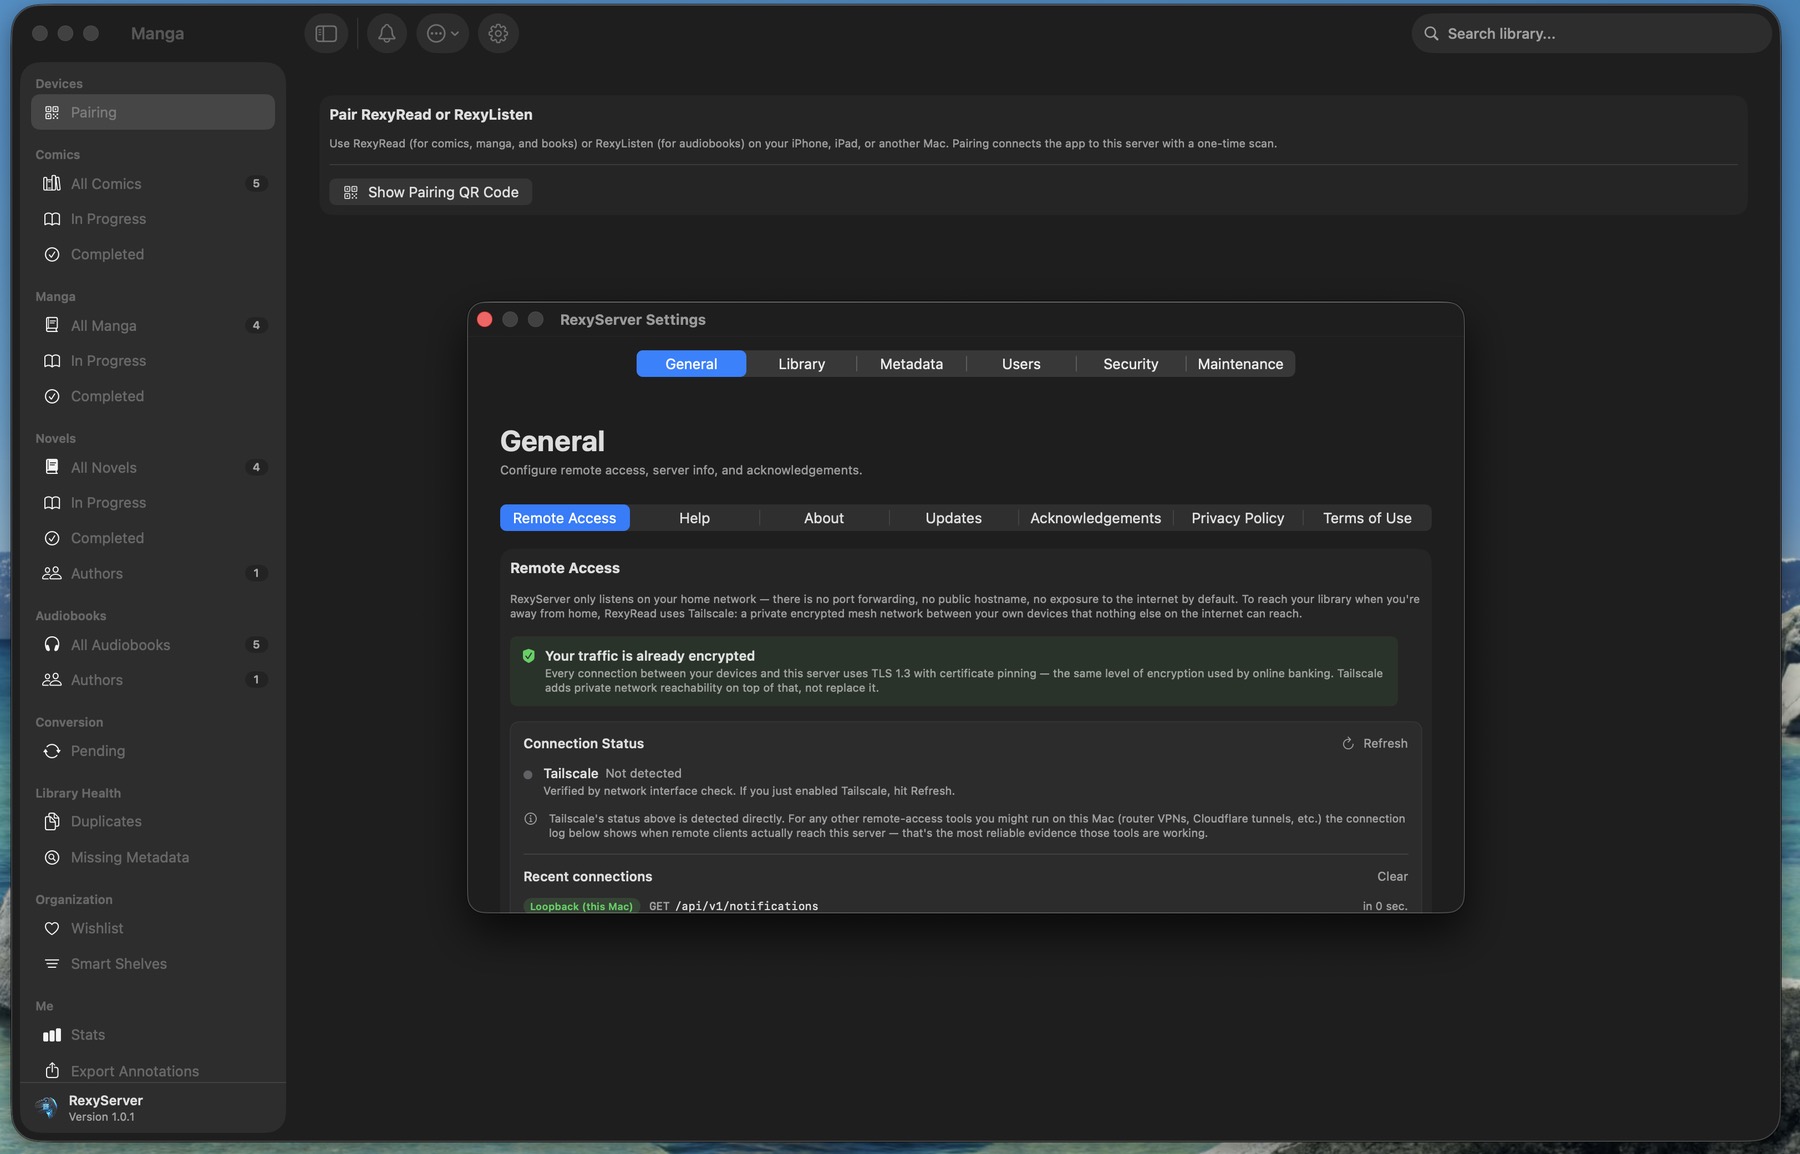Screen dimensions: 1800x1154
Task: Click the Pair RexyRead or RexyListen heading
Action: click(431, 114)
